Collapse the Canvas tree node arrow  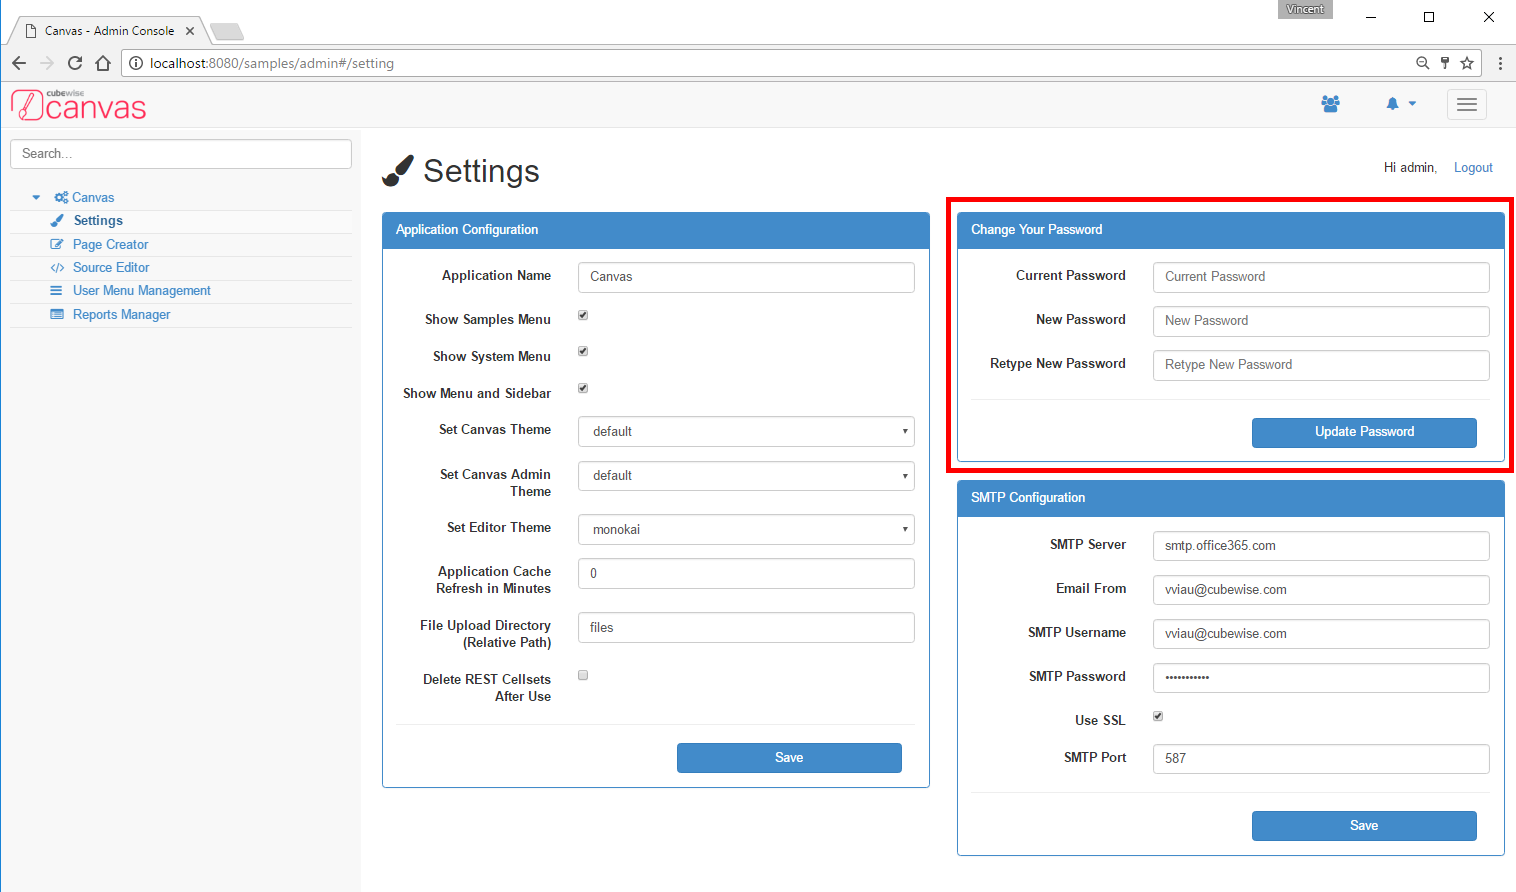pyautogui.click(x=37, y=198)
